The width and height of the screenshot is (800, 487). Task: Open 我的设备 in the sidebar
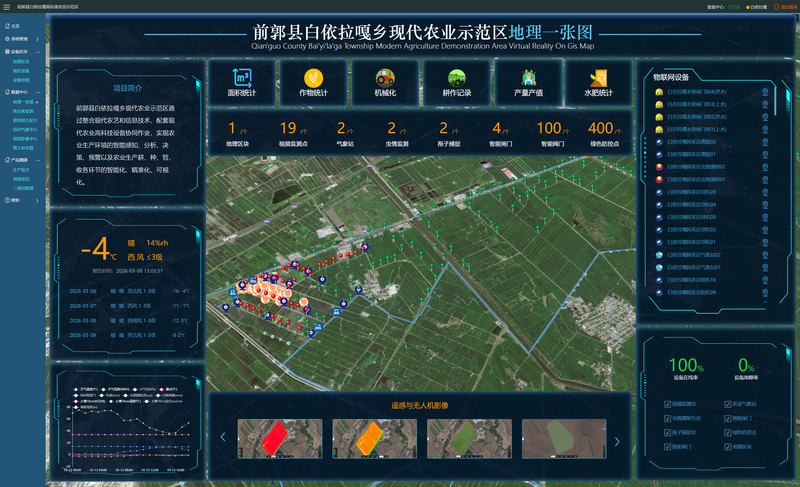(x=21, y=71)
